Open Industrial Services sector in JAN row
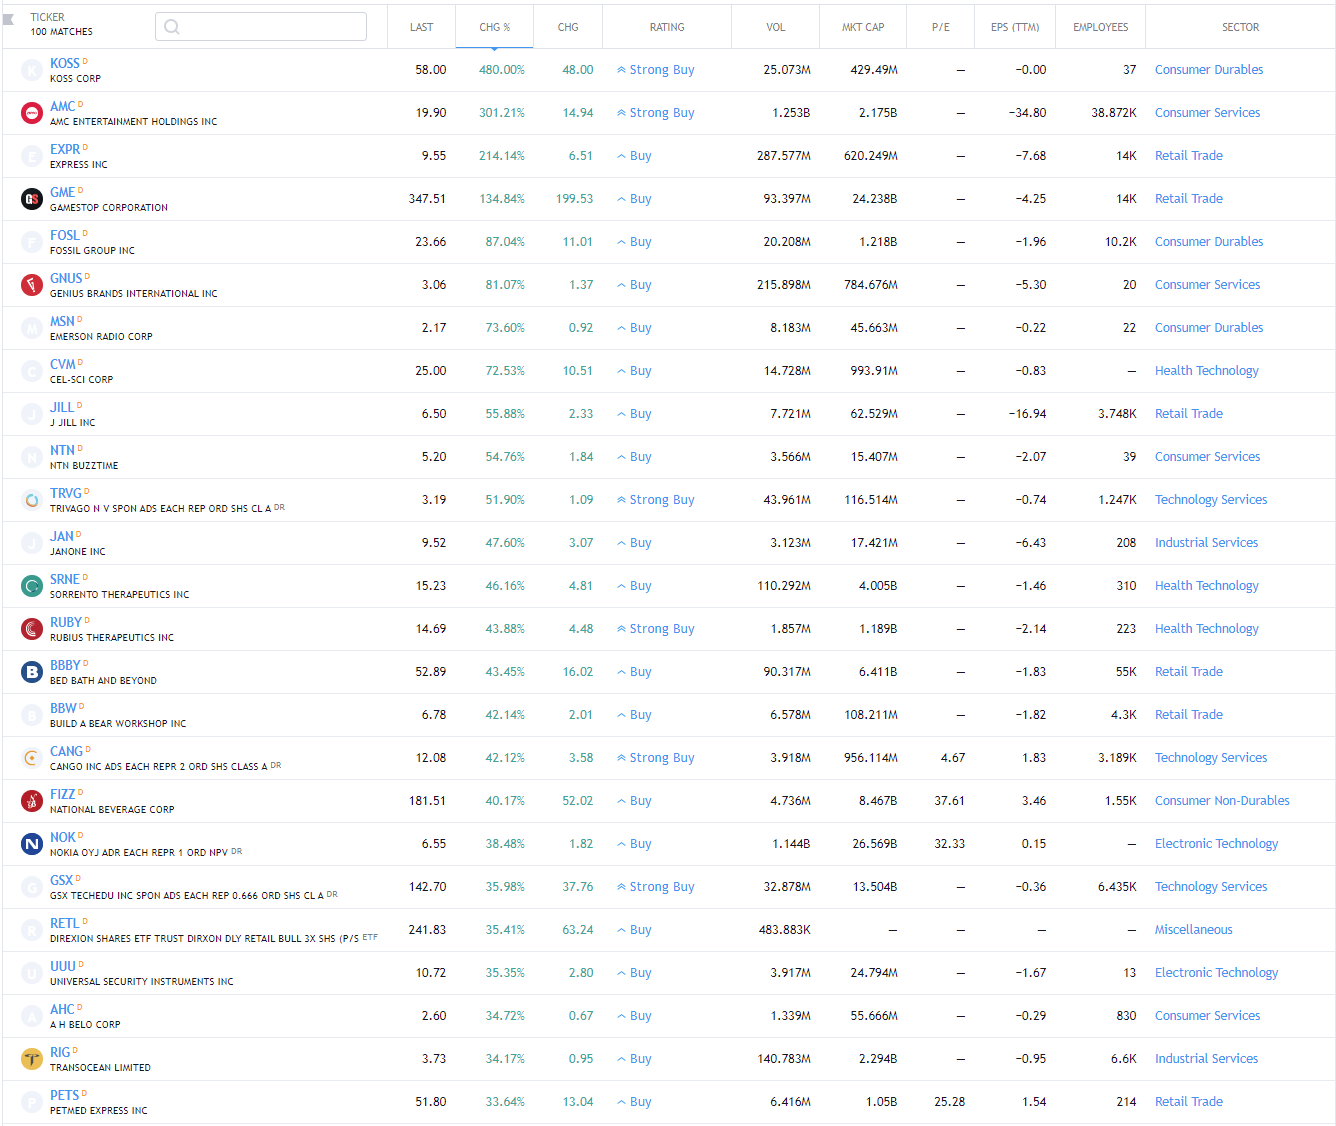This screenshot has width=1336, height=1126. pos(1206,543)
